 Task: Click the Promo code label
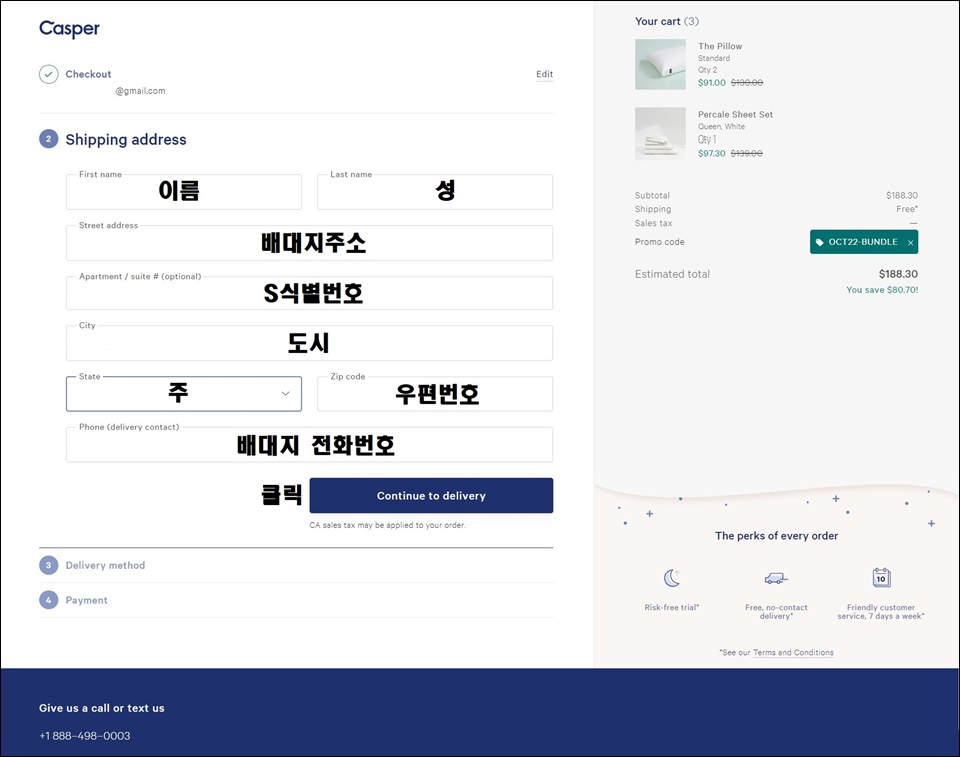659,242
